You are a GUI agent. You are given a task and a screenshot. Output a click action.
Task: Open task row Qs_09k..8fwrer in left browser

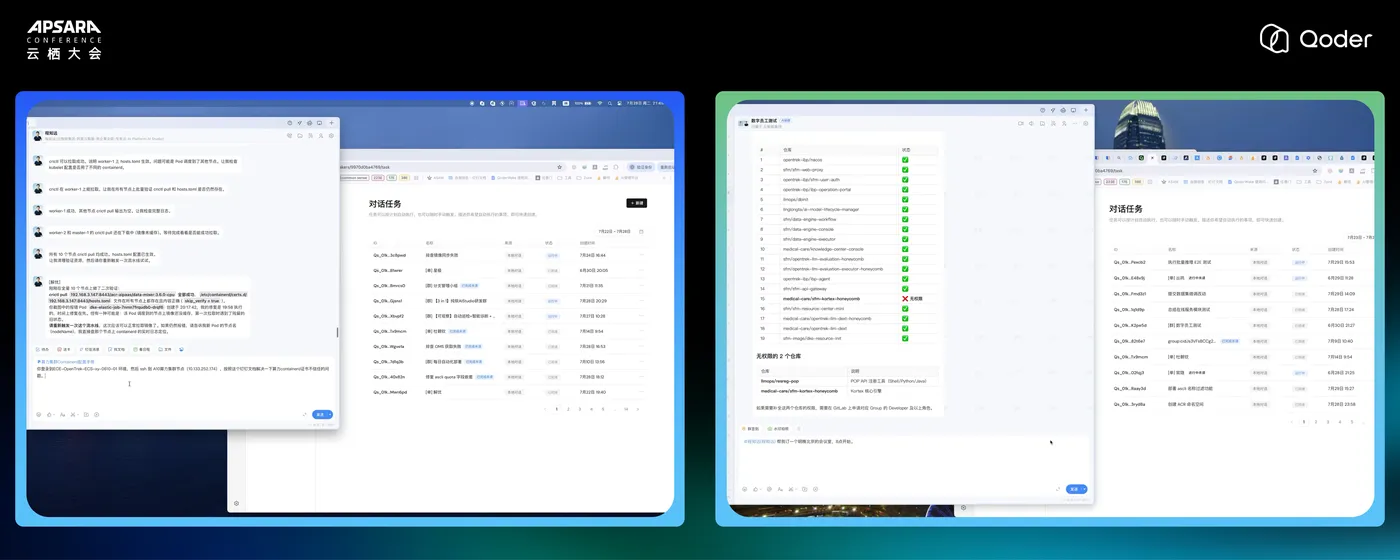tap(510, 270)
